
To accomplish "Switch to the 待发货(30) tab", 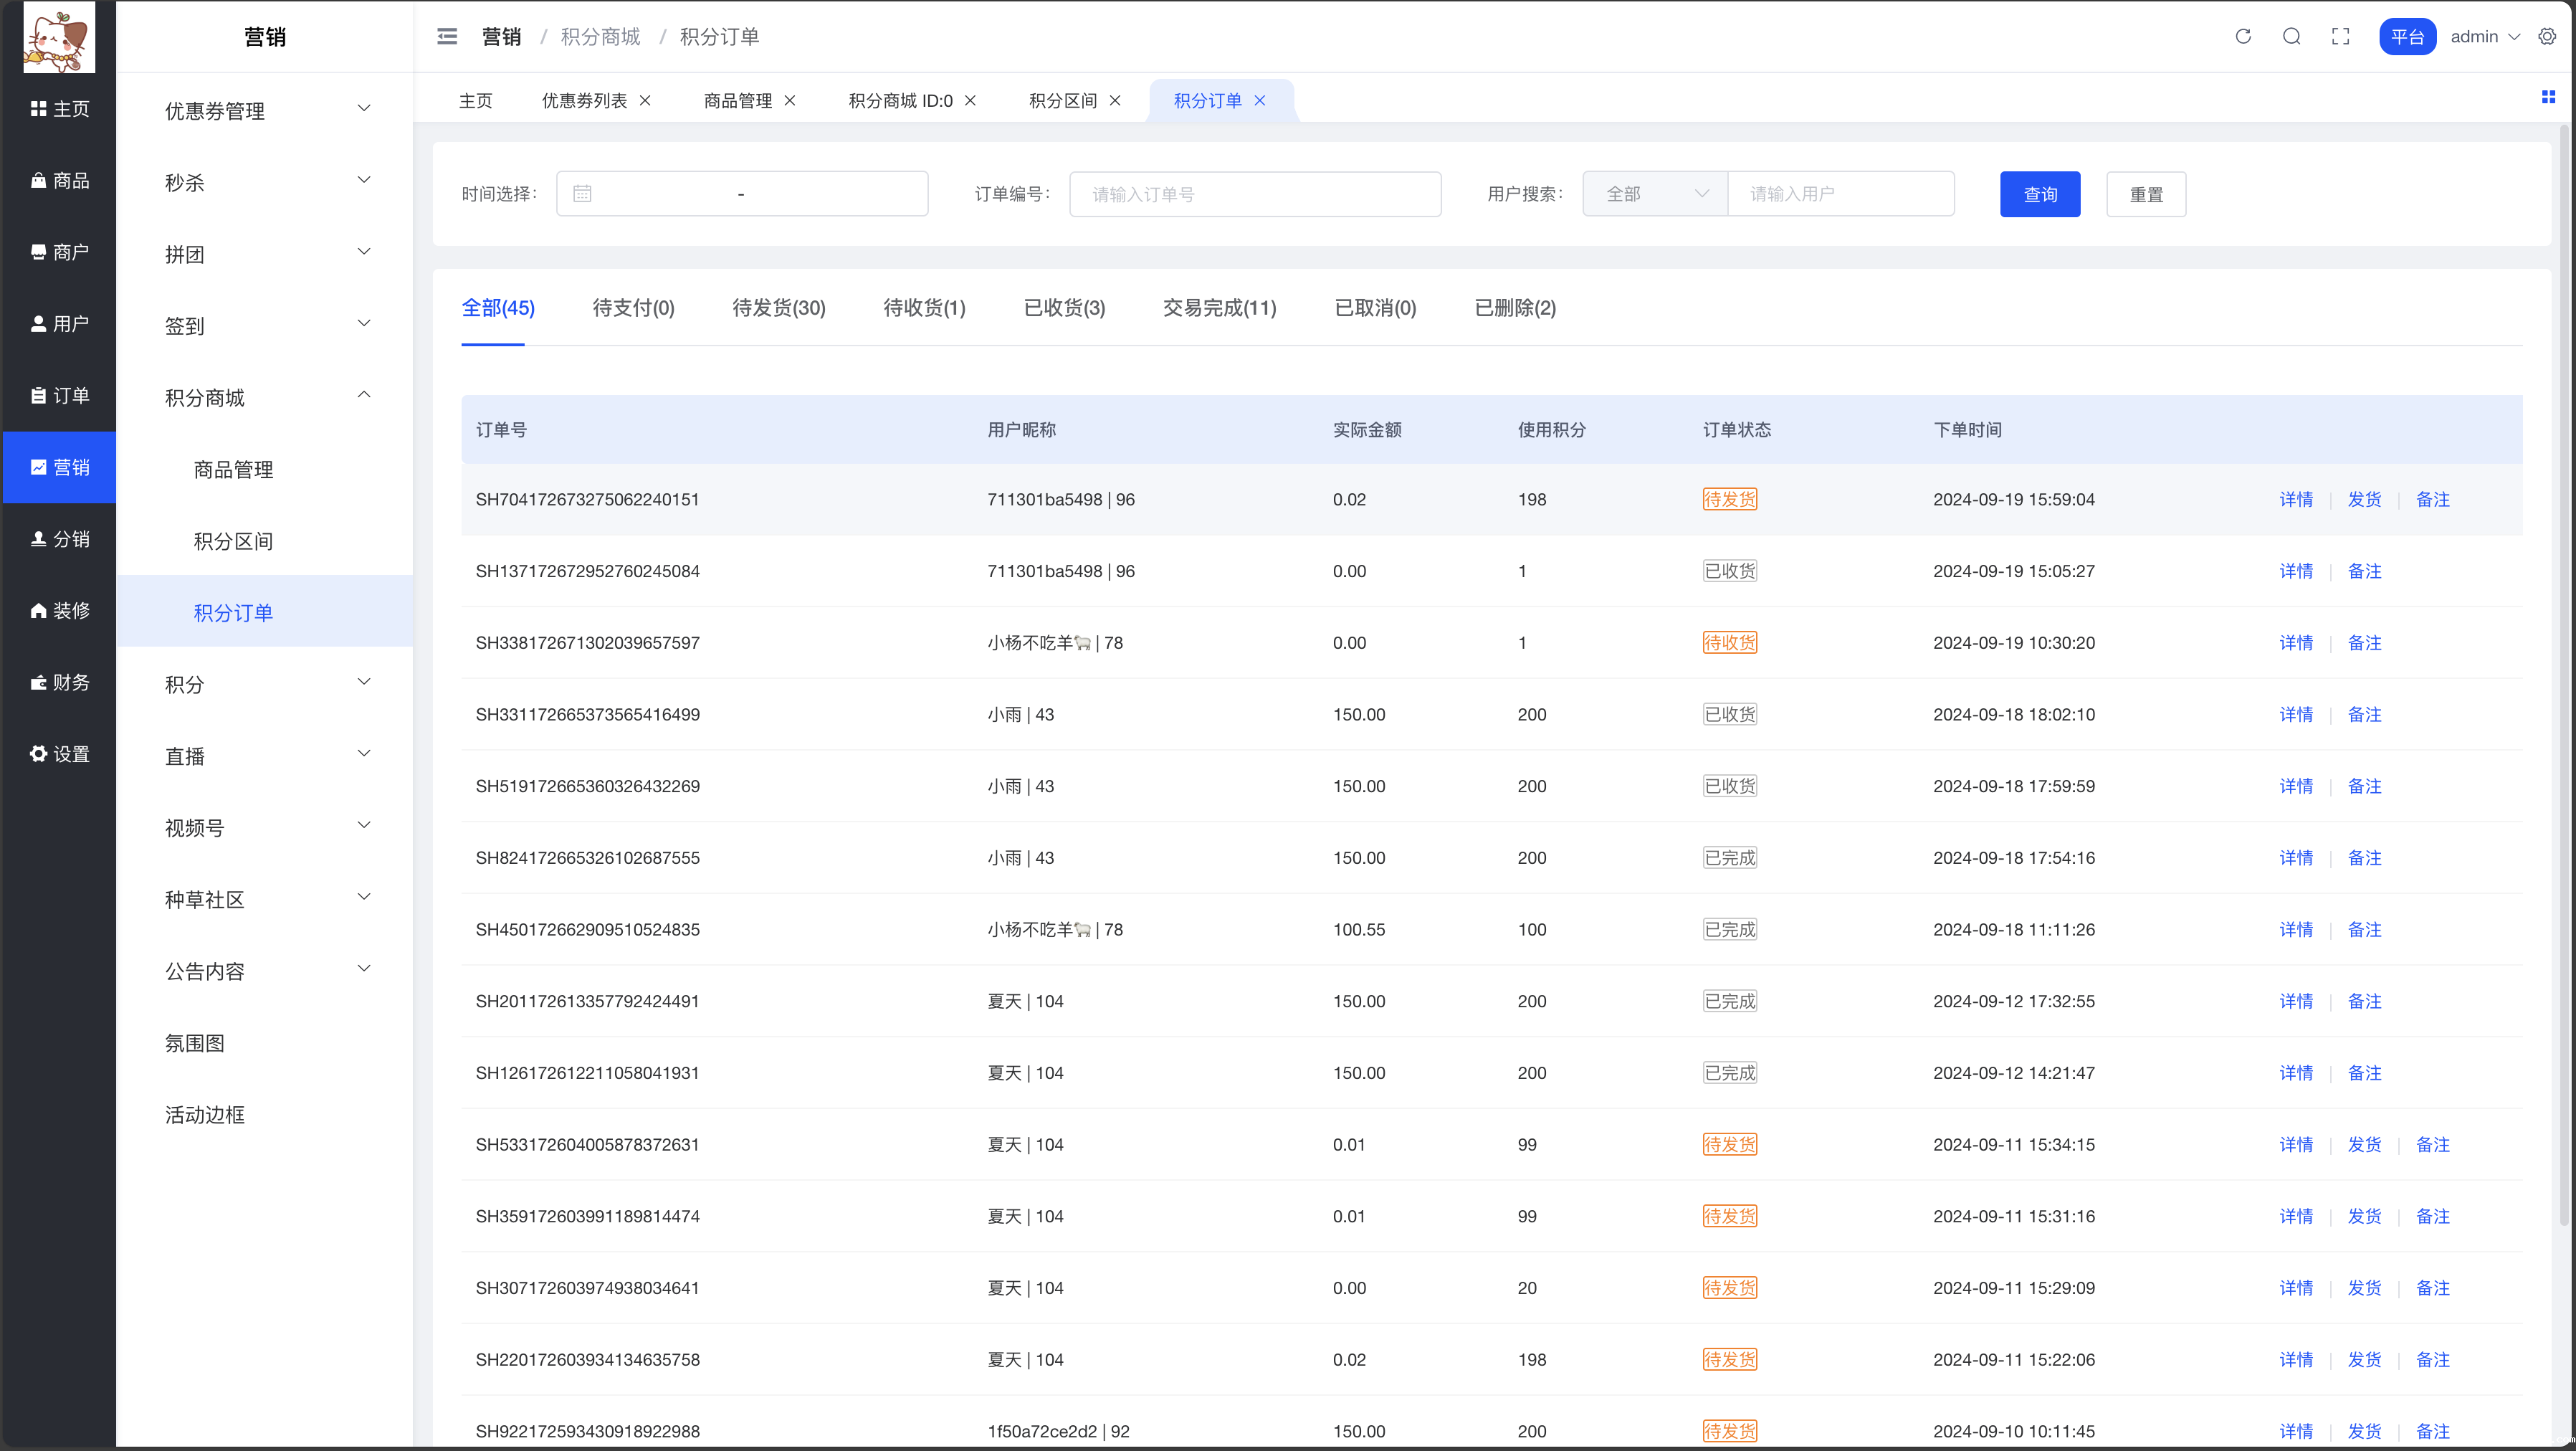I will coord(779,308).
